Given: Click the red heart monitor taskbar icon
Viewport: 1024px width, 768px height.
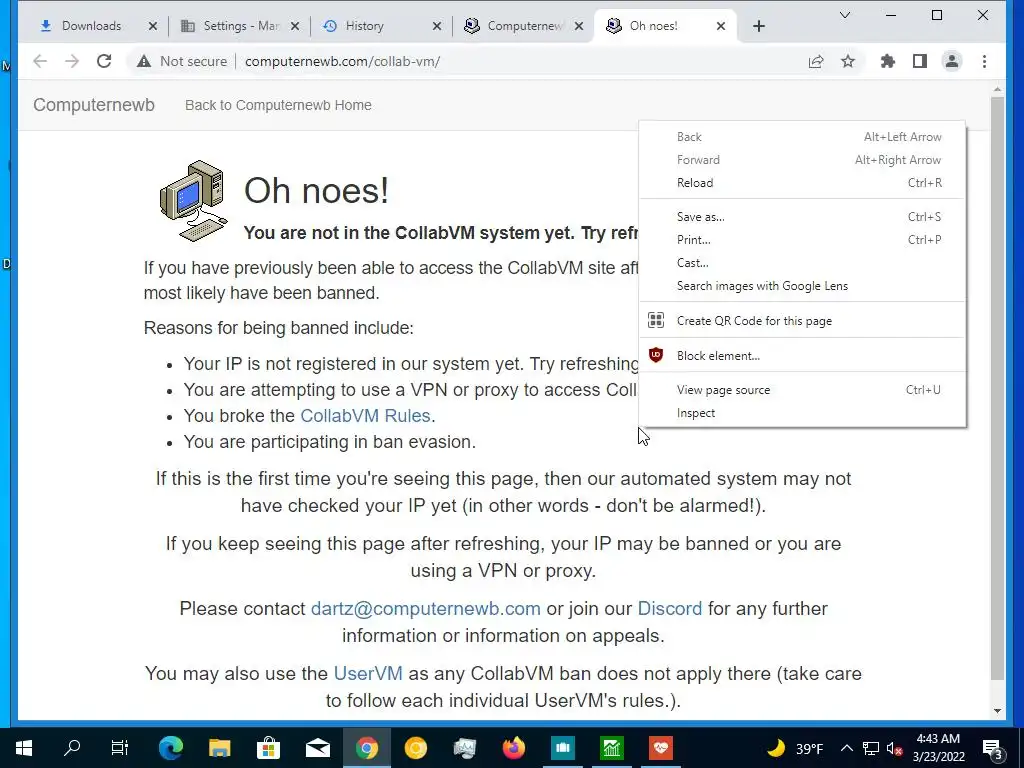Looking at the screenshot, I should pyautogui.click(x=660, y=748).
